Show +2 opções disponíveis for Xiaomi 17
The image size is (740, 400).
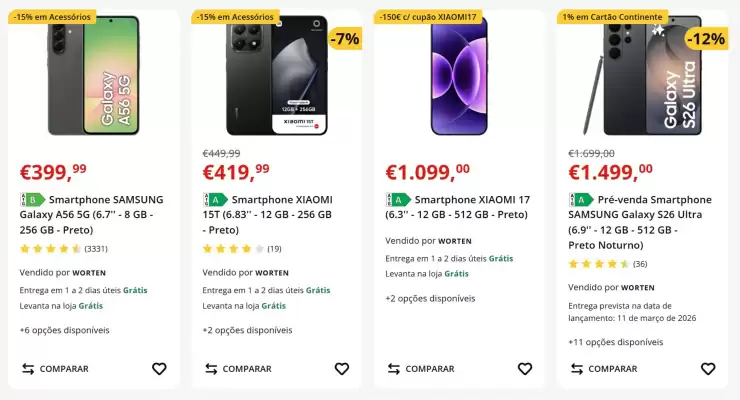(x=430, y=298)
